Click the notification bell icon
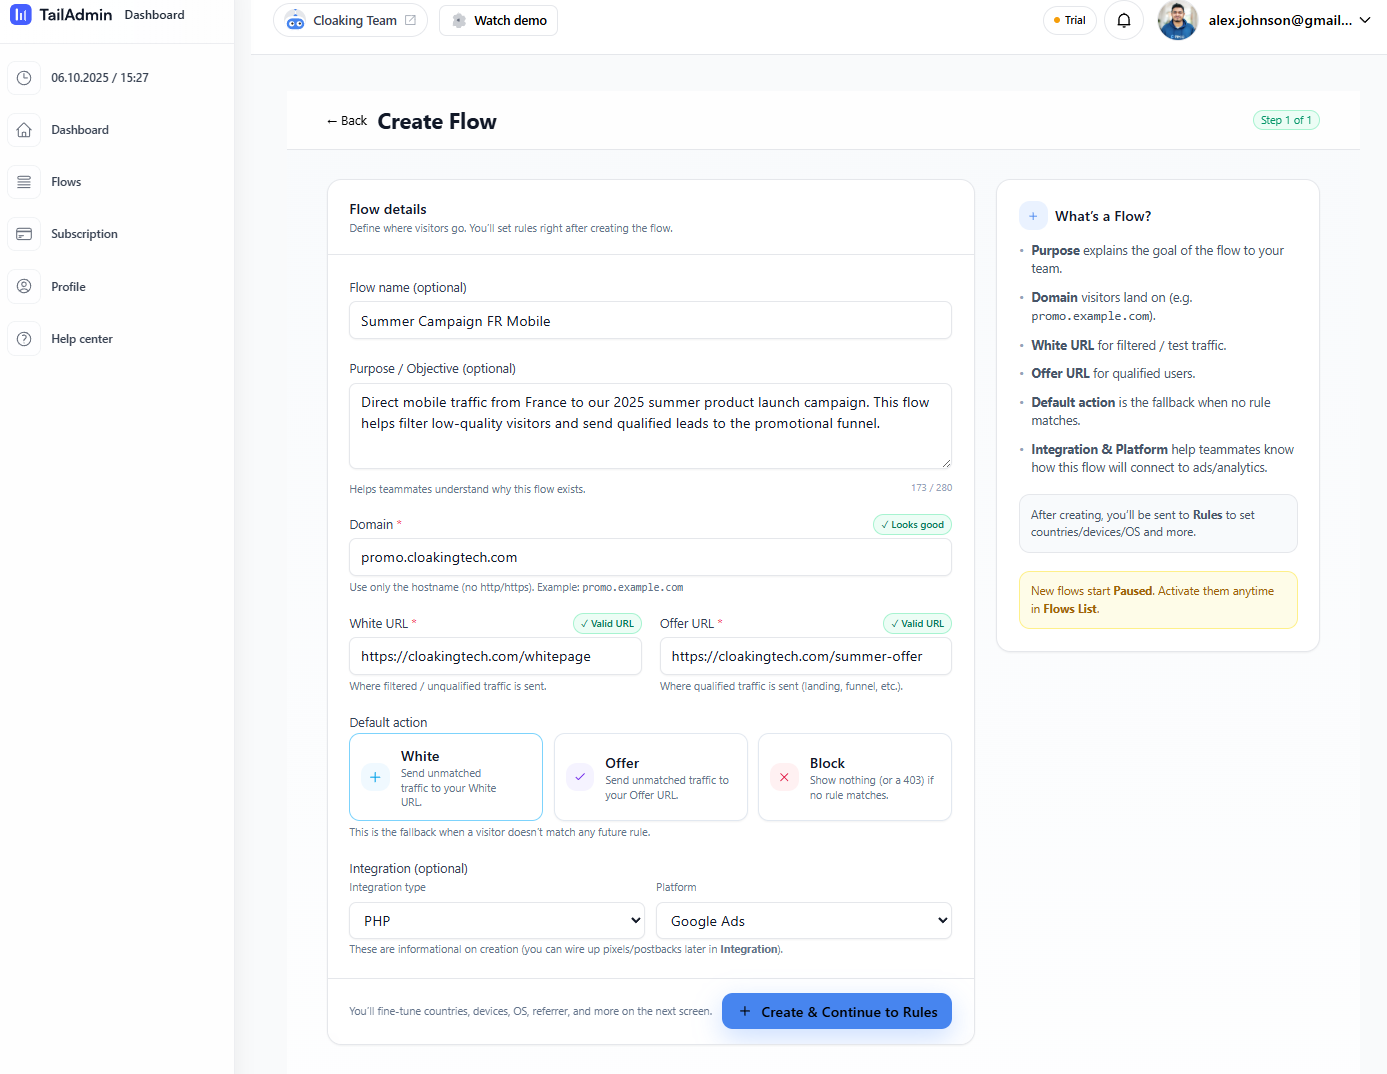Image resolution: width=1387 pixels, height=1074 pixels. [x=1123, y=20]
